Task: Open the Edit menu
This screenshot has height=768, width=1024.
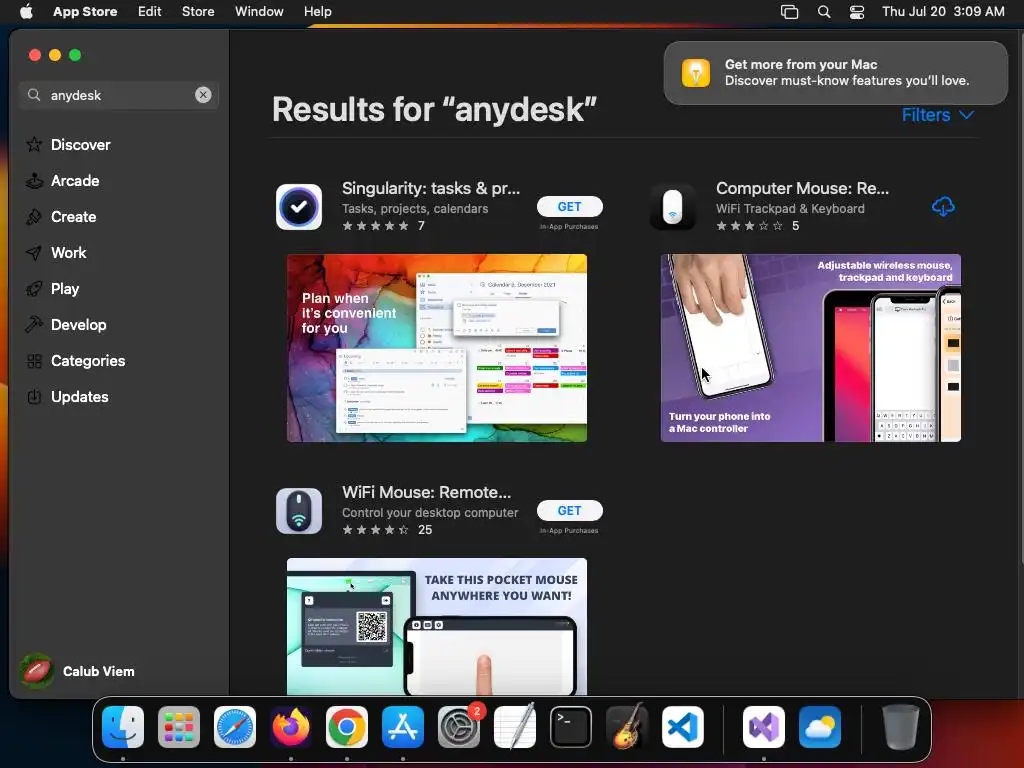Action: (x=150, y=11)
